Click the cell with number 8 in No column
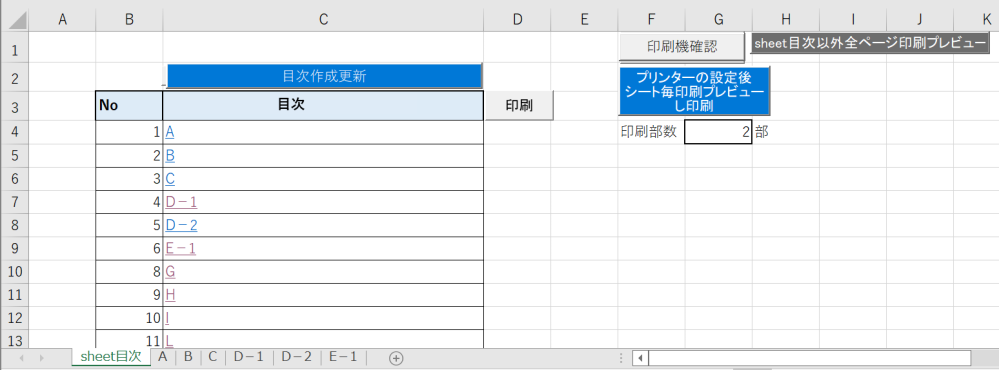Viewport: 999px width, 370px height. point(129,272)
